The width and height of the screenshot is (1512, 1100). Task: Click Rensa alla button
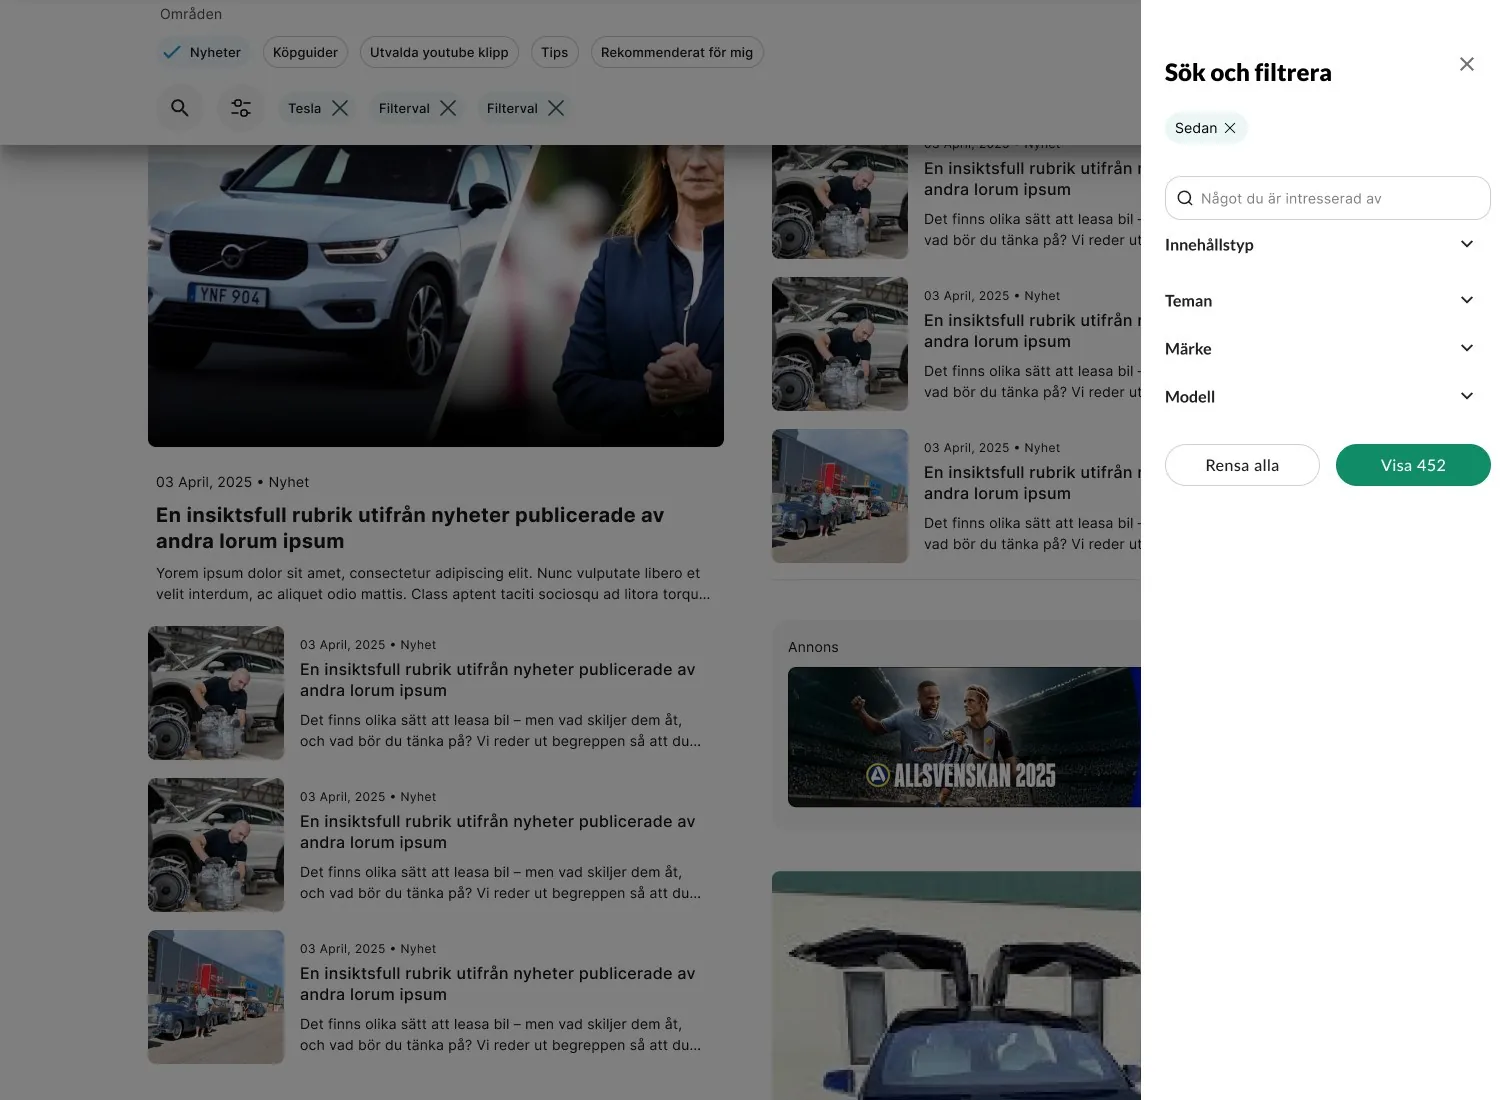pyautogui.click(x=1242, y=465)
